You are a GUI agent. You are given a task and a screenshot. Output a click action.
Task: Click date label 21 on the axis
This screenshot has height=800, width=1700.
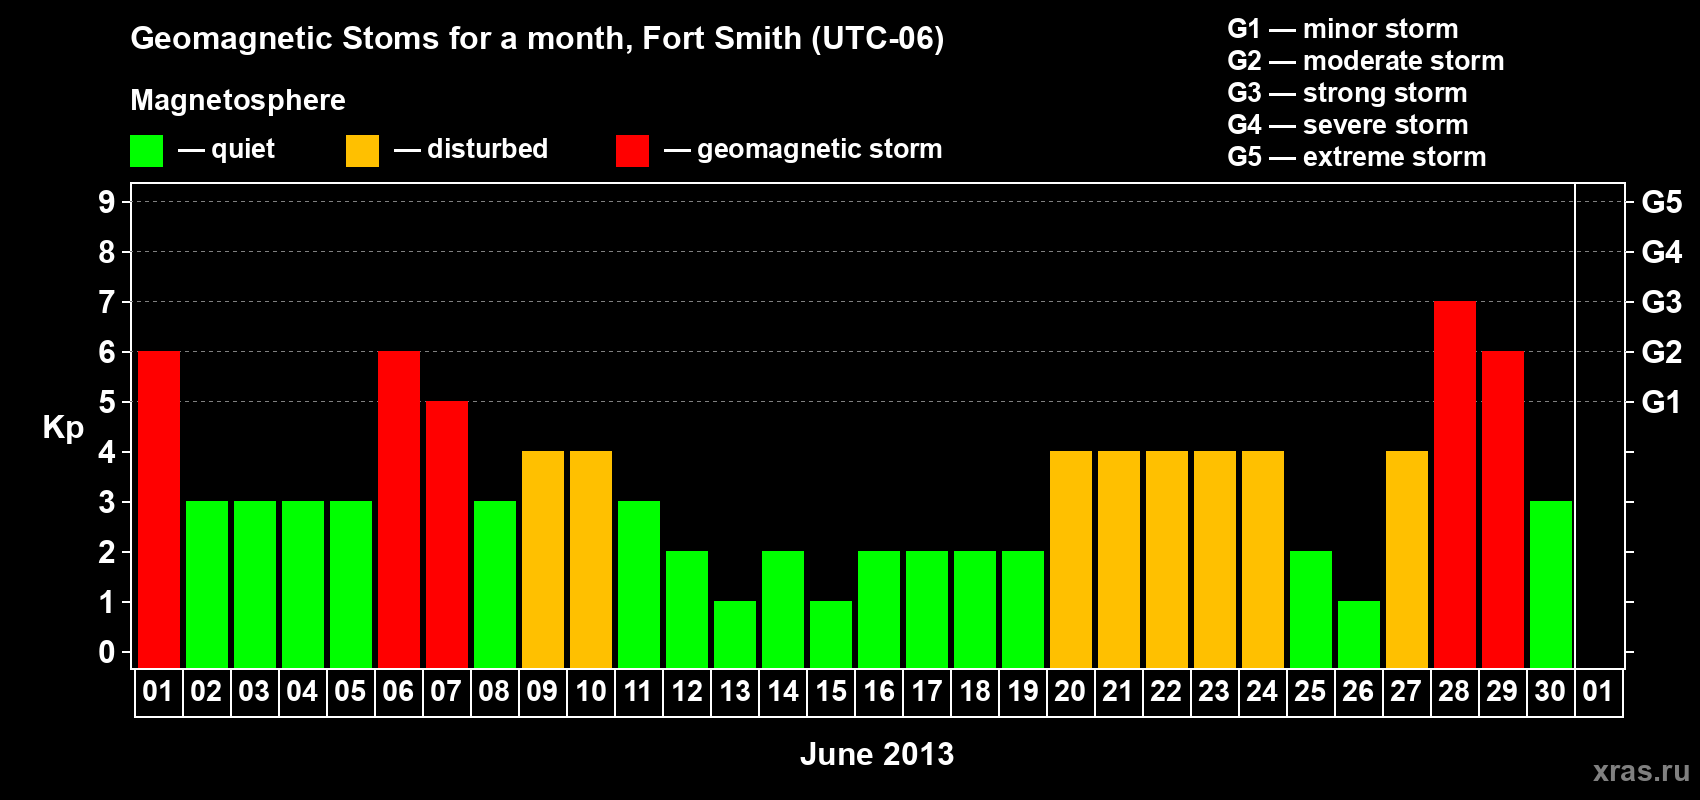[1118, 691]
